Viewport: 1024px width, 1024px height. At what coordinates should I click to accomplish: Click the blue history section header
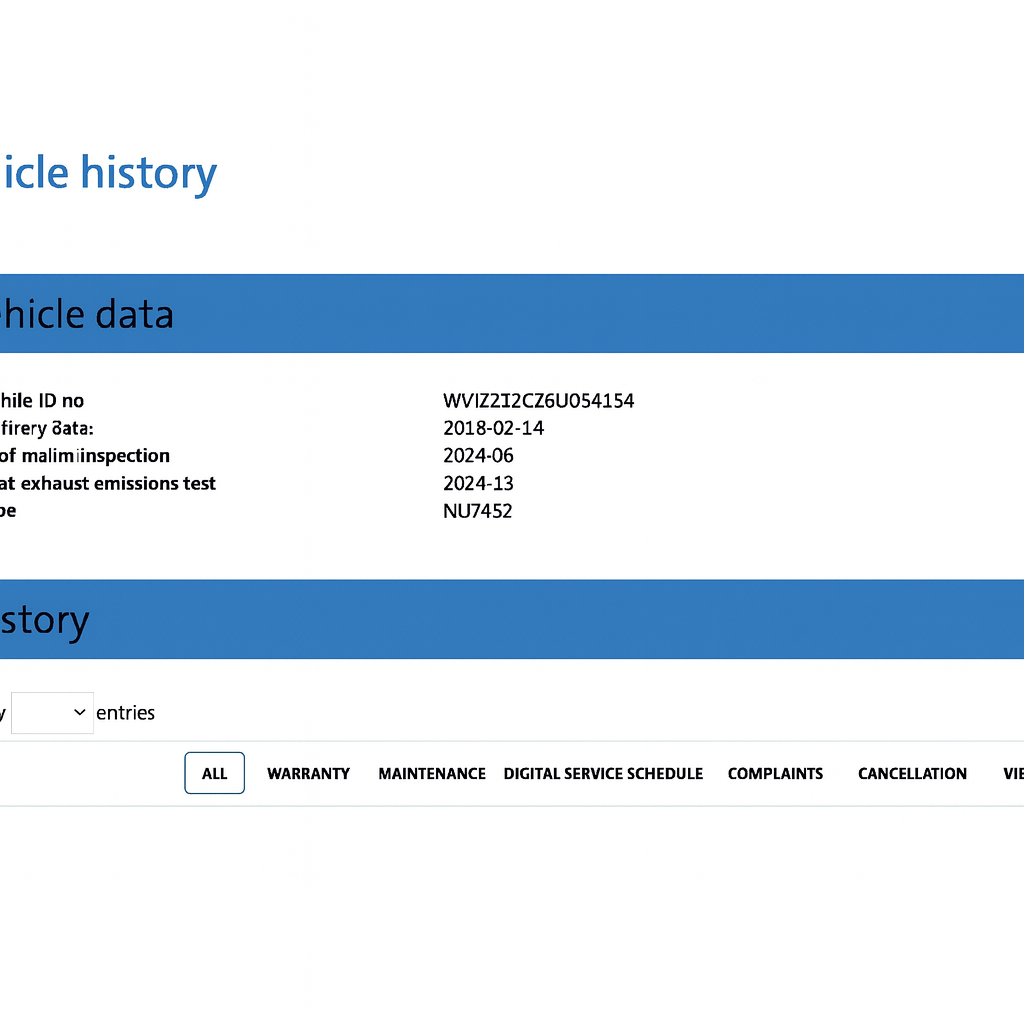pyautogui.click(x=45, y=620)
